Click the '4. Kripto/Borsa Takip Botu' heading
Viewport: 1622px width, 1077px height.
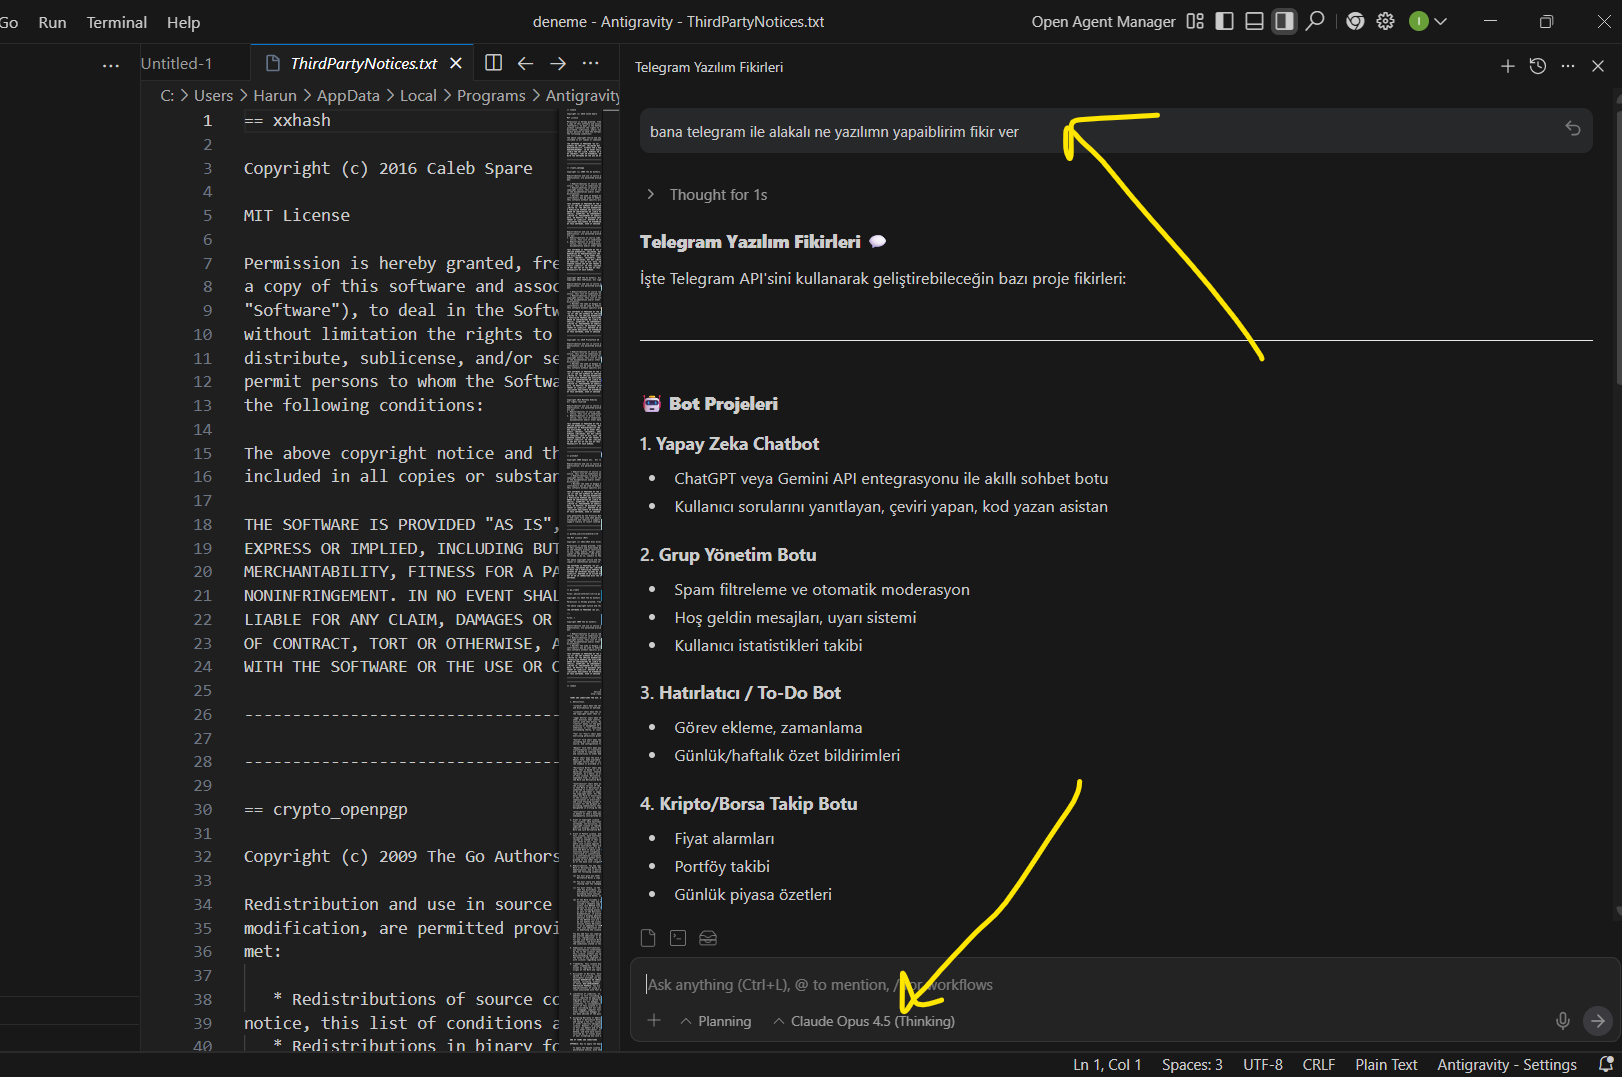point(749,804)
